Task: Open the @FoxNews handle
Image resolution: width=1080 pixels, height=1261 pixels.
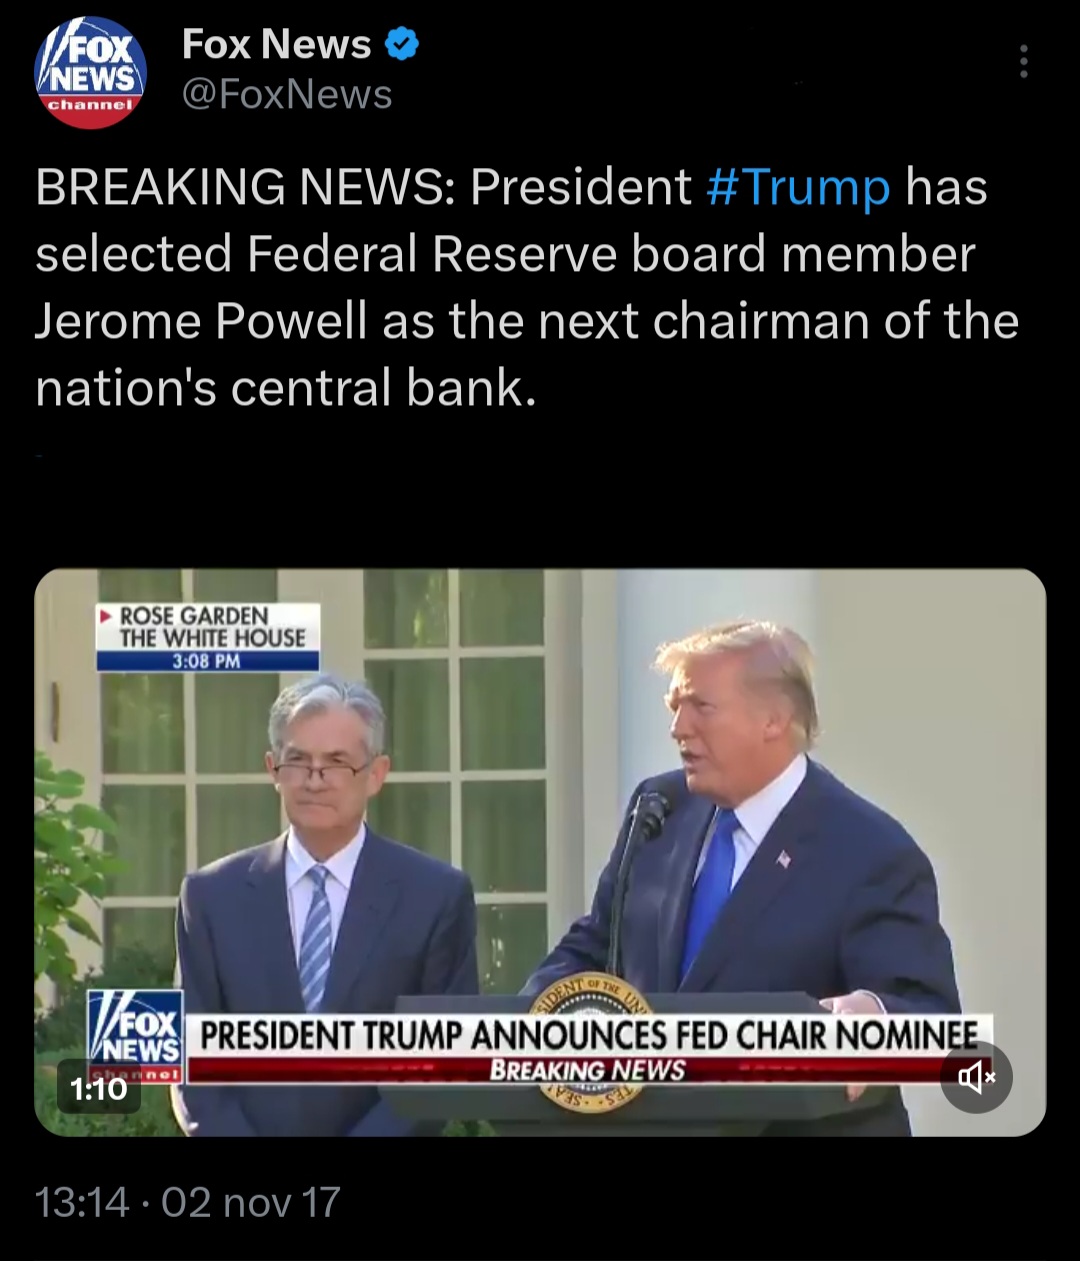Action: coord(287,95)
